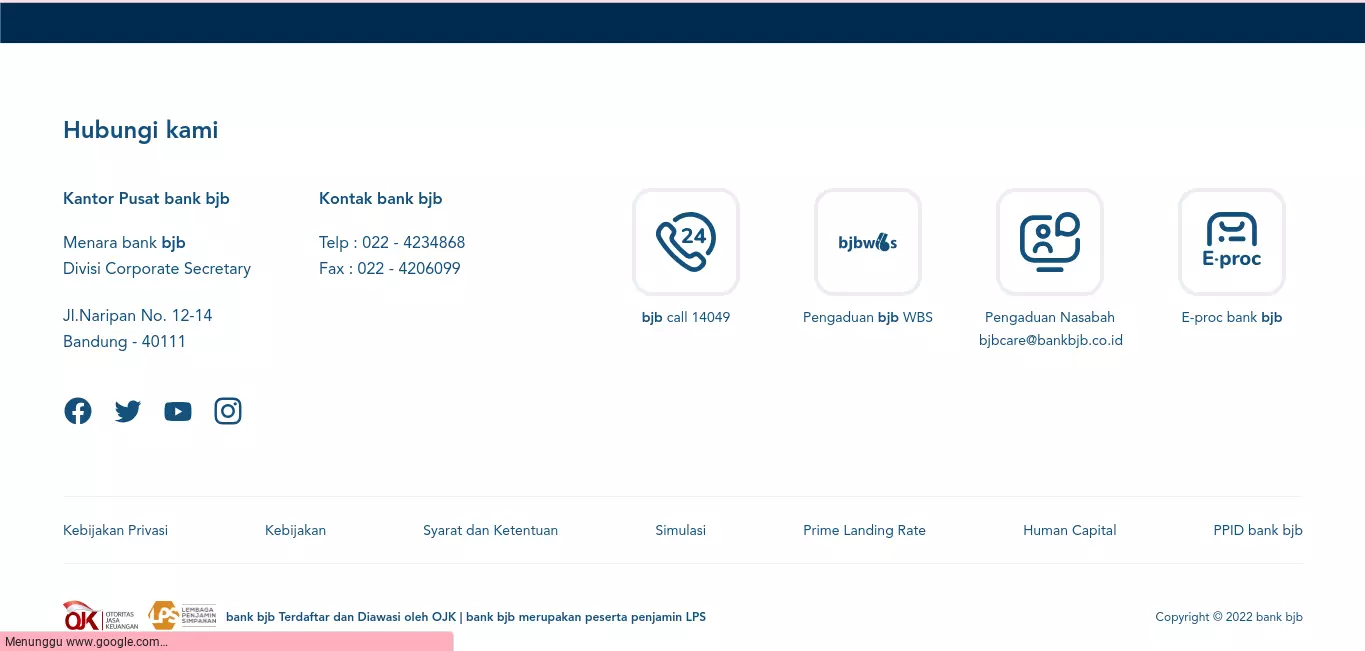Open the bjb call 14049 phone icon
Screen dimensions: 1365x651
[x=686, y=242]
